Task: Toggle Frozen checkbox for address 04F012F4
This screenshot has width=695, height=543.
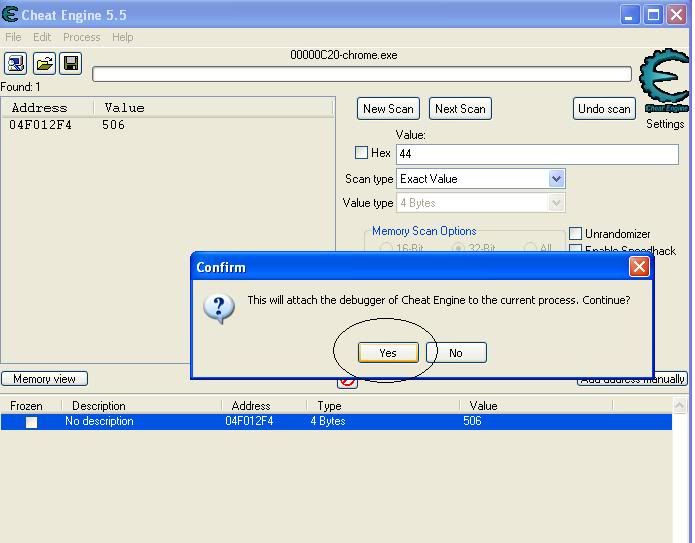Action: coord(31,422)
